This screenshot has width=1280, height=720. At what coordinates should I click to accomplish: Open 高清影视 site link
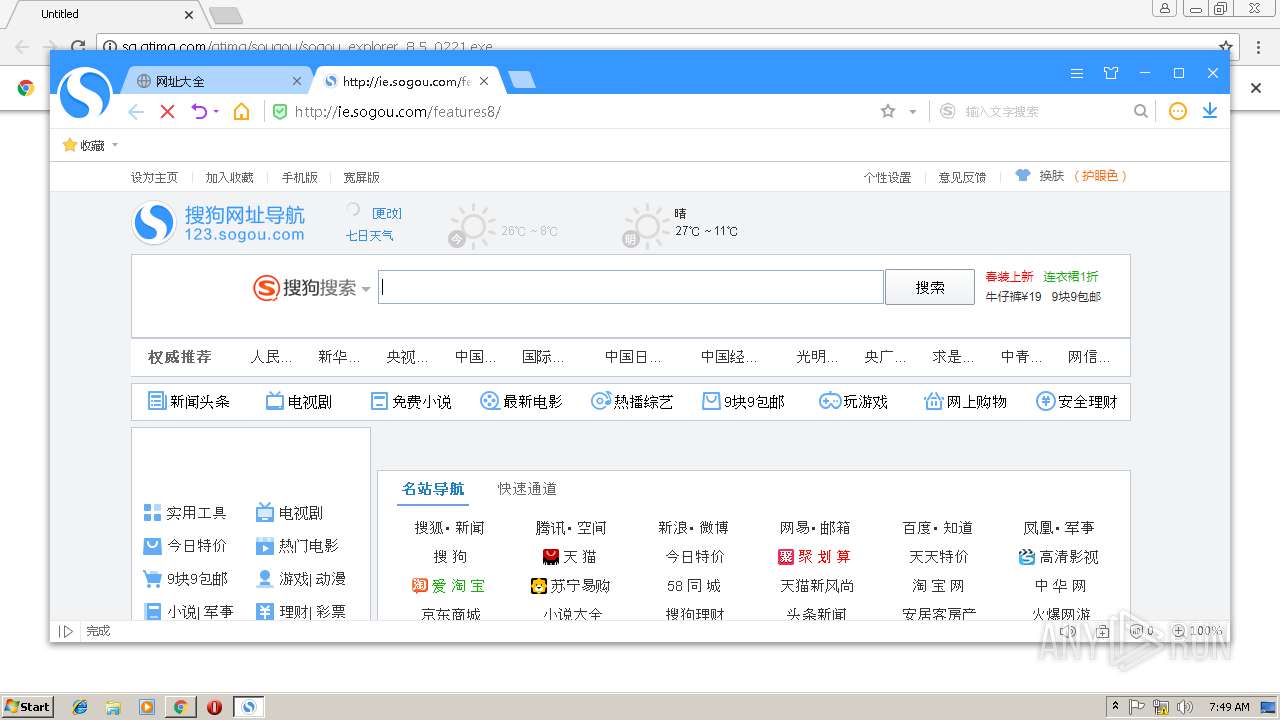click(1058, 557)
